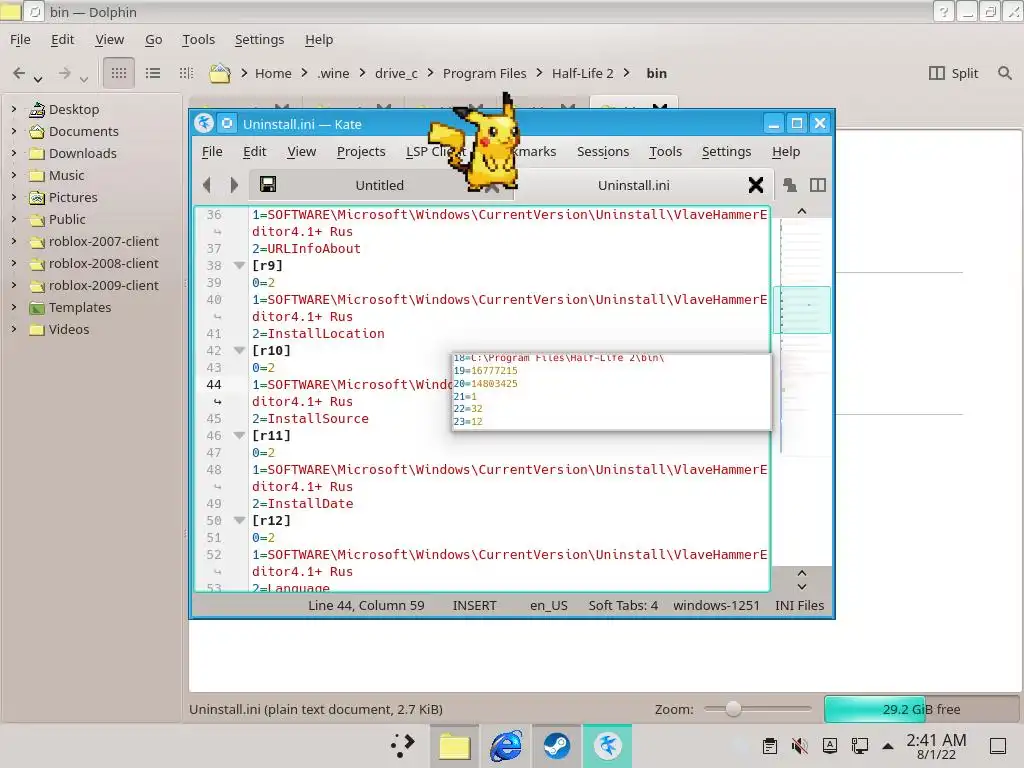Viewport: 1024px width, 768px height.
Task: Click the Kate application icon in its title bar
Action: click(204, 123)
